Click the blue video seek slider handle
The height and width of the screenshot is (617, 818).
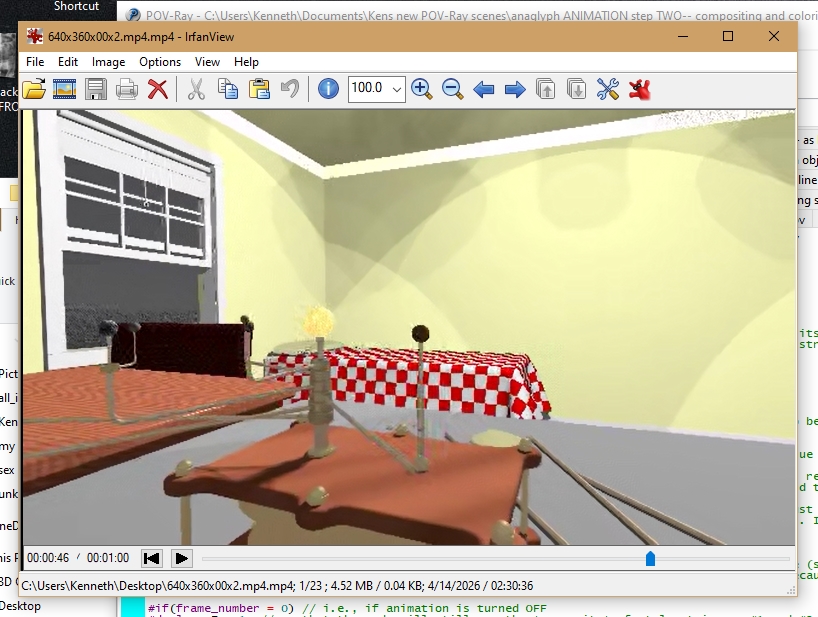[x=650, y=558]
